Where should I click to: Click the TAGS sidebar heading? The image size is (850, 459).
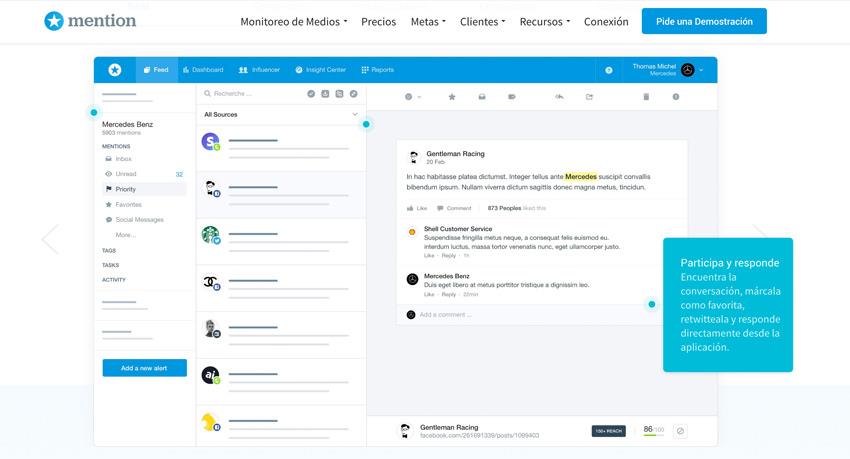click(x=109, y=251)
